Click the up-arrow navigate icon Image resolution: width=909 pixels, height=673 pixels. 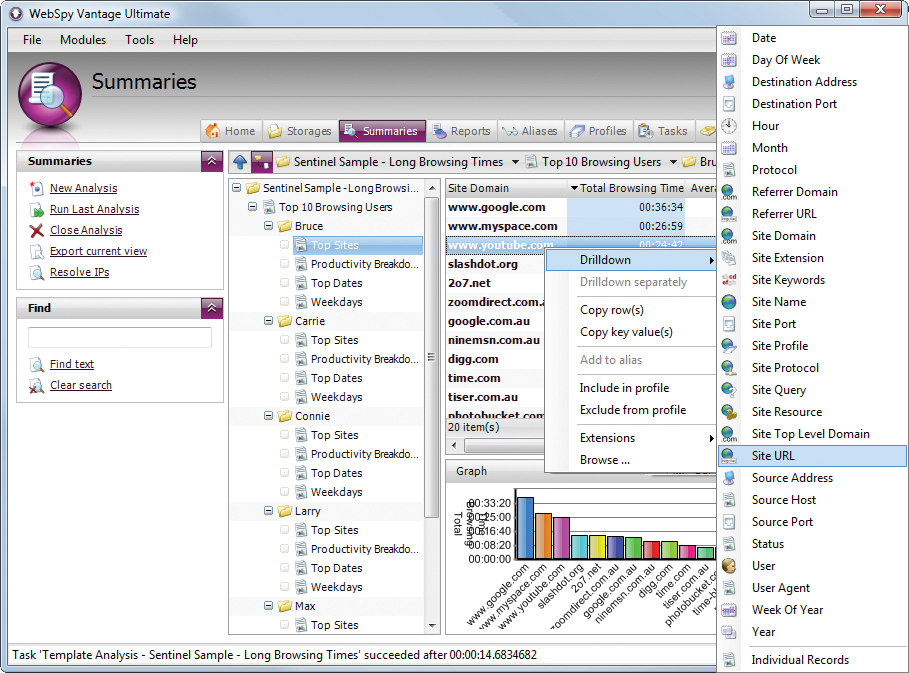pos(240,162)
